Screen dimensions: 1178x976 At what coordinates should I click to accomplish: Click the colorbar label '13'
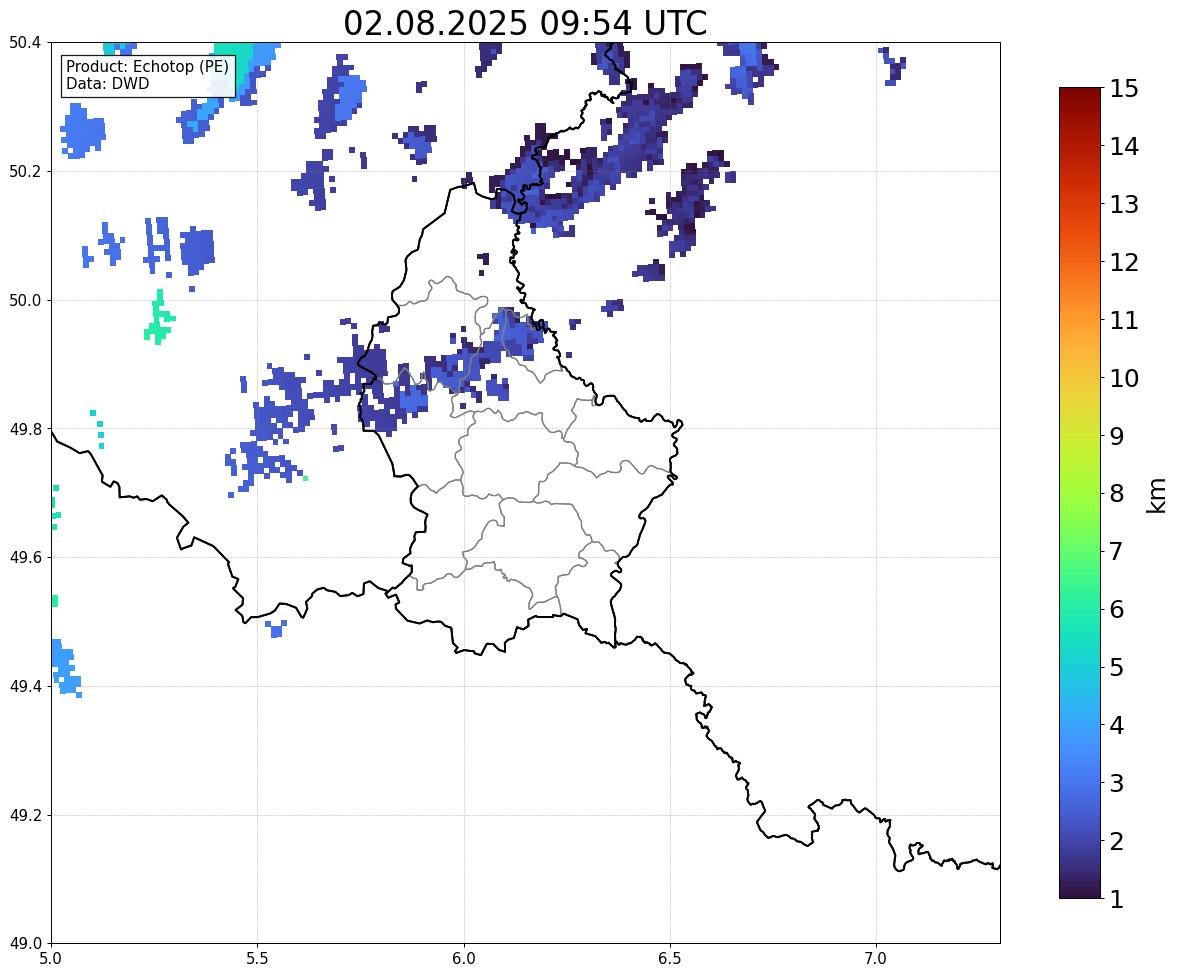(x=1124, y=204)
